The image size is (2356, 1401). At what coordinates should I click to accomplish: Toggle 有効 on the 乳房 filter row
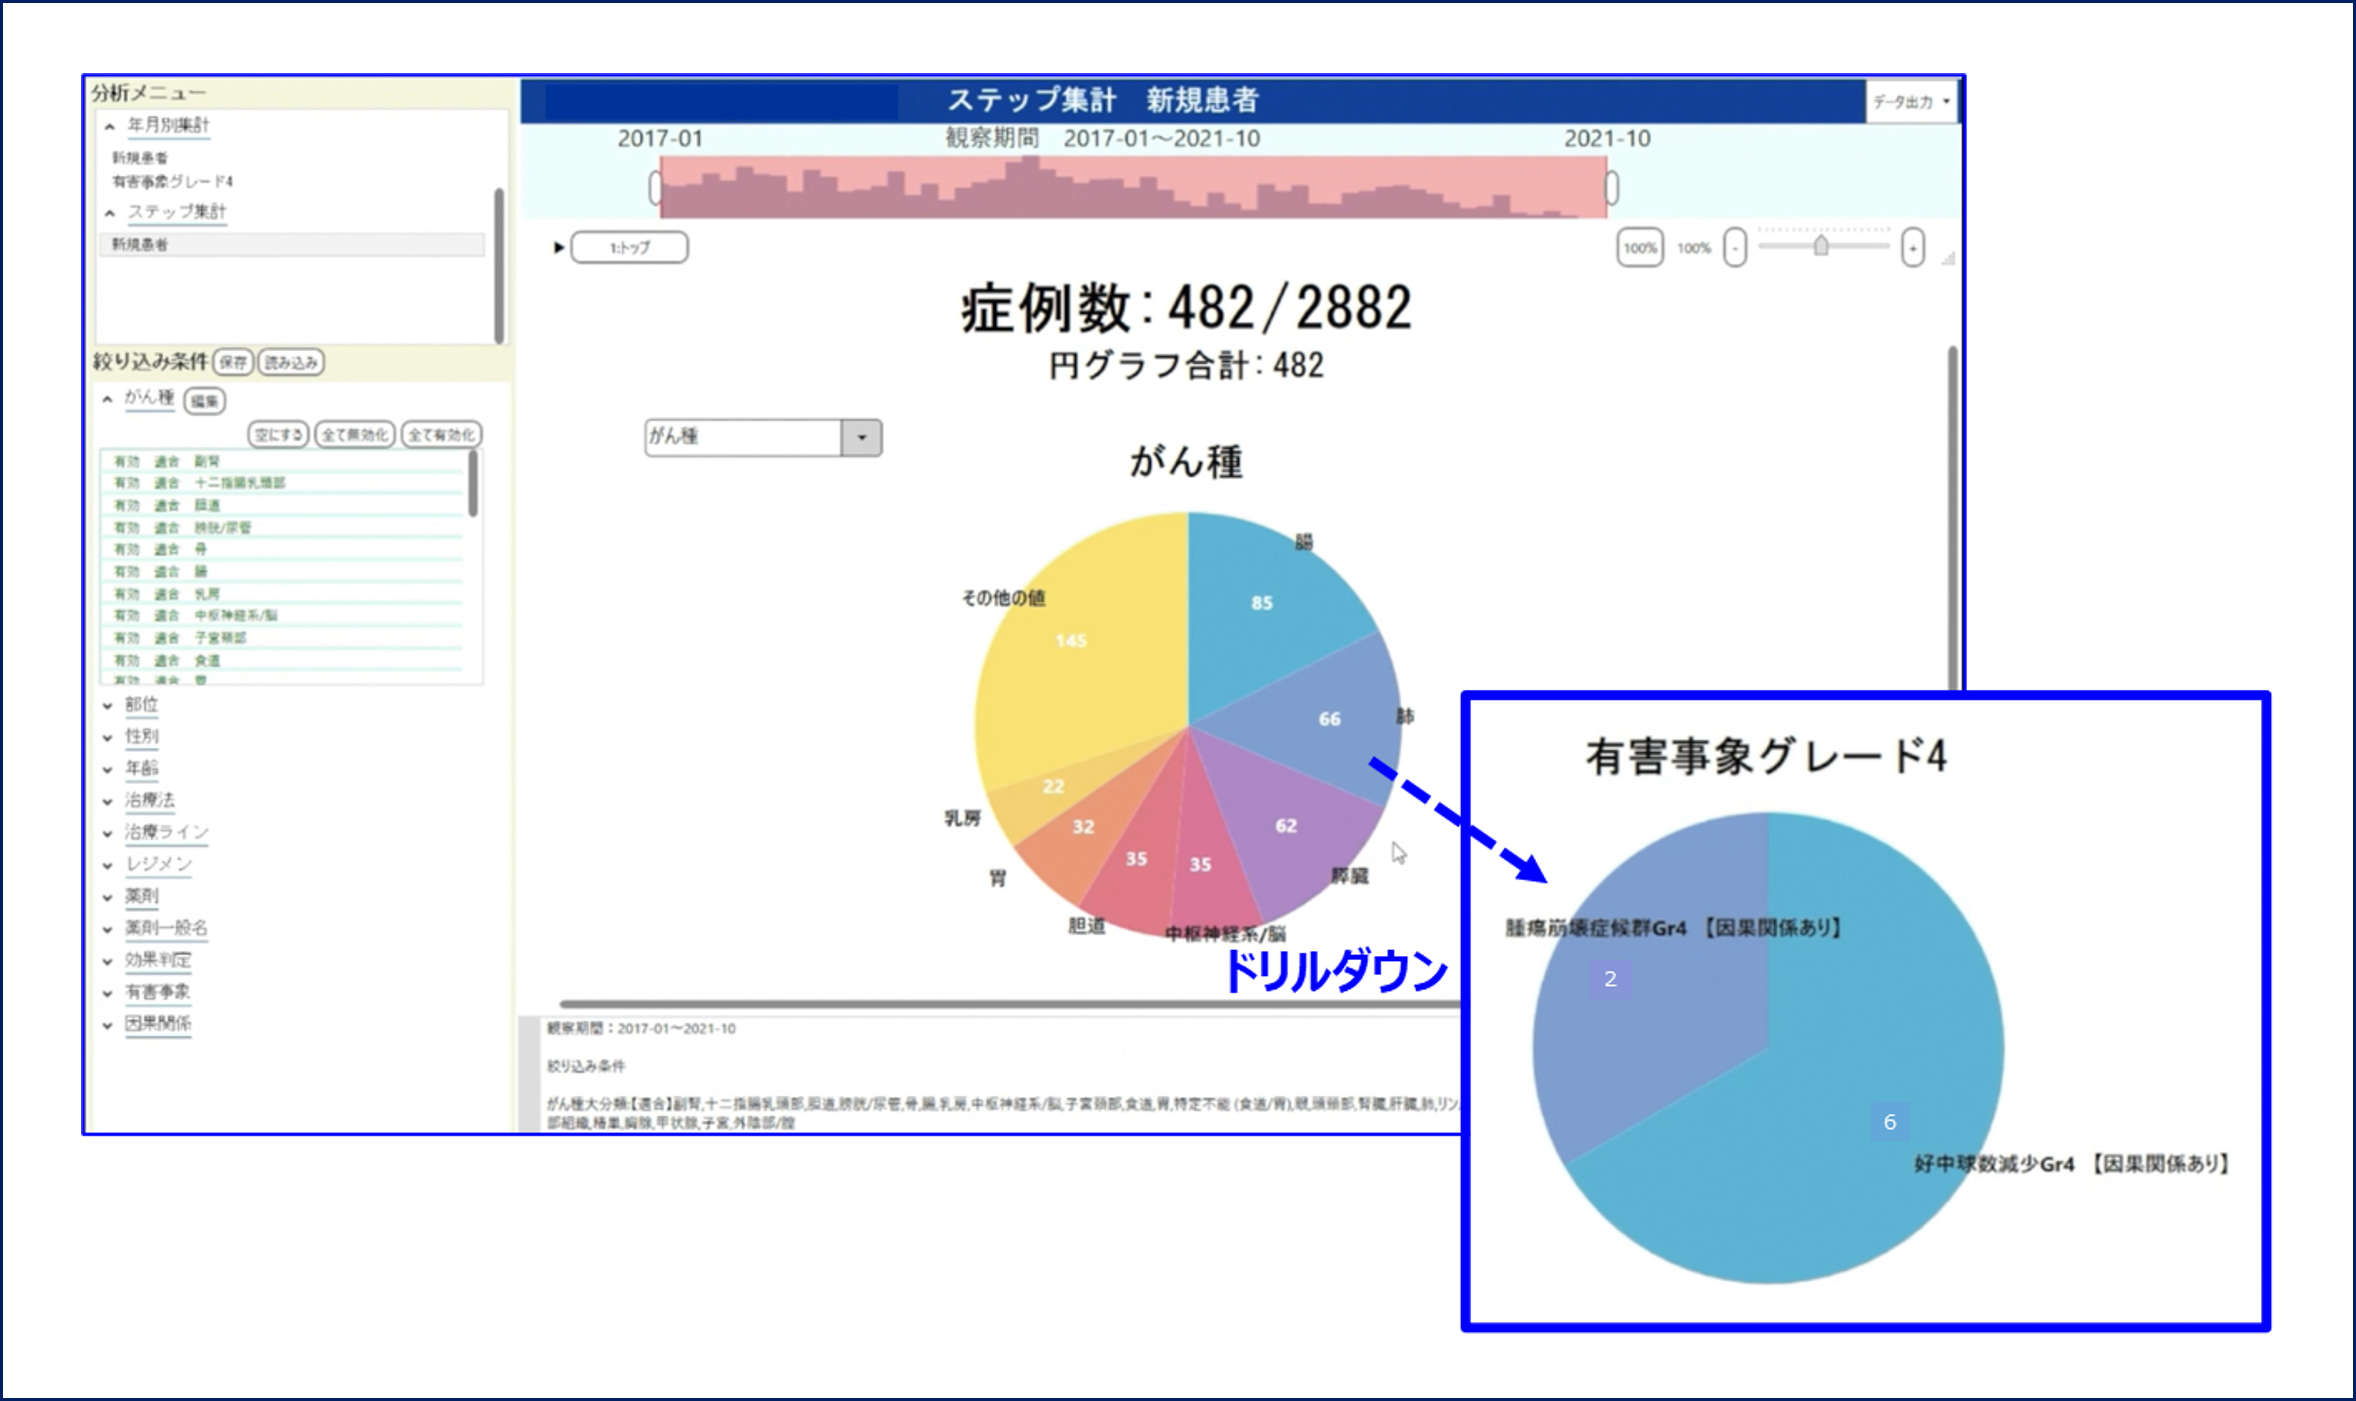tap(126, 594)
